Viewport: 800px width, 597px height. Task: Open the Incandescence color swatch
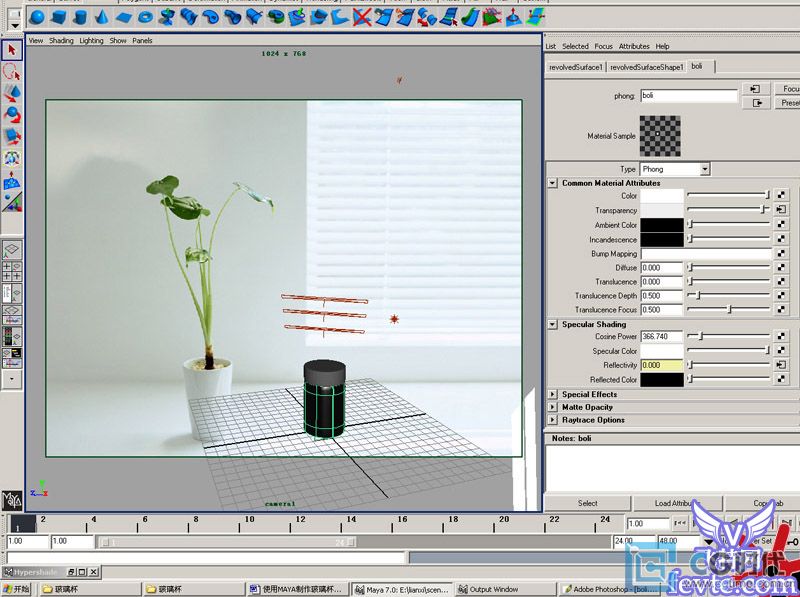tap(662, 239)
